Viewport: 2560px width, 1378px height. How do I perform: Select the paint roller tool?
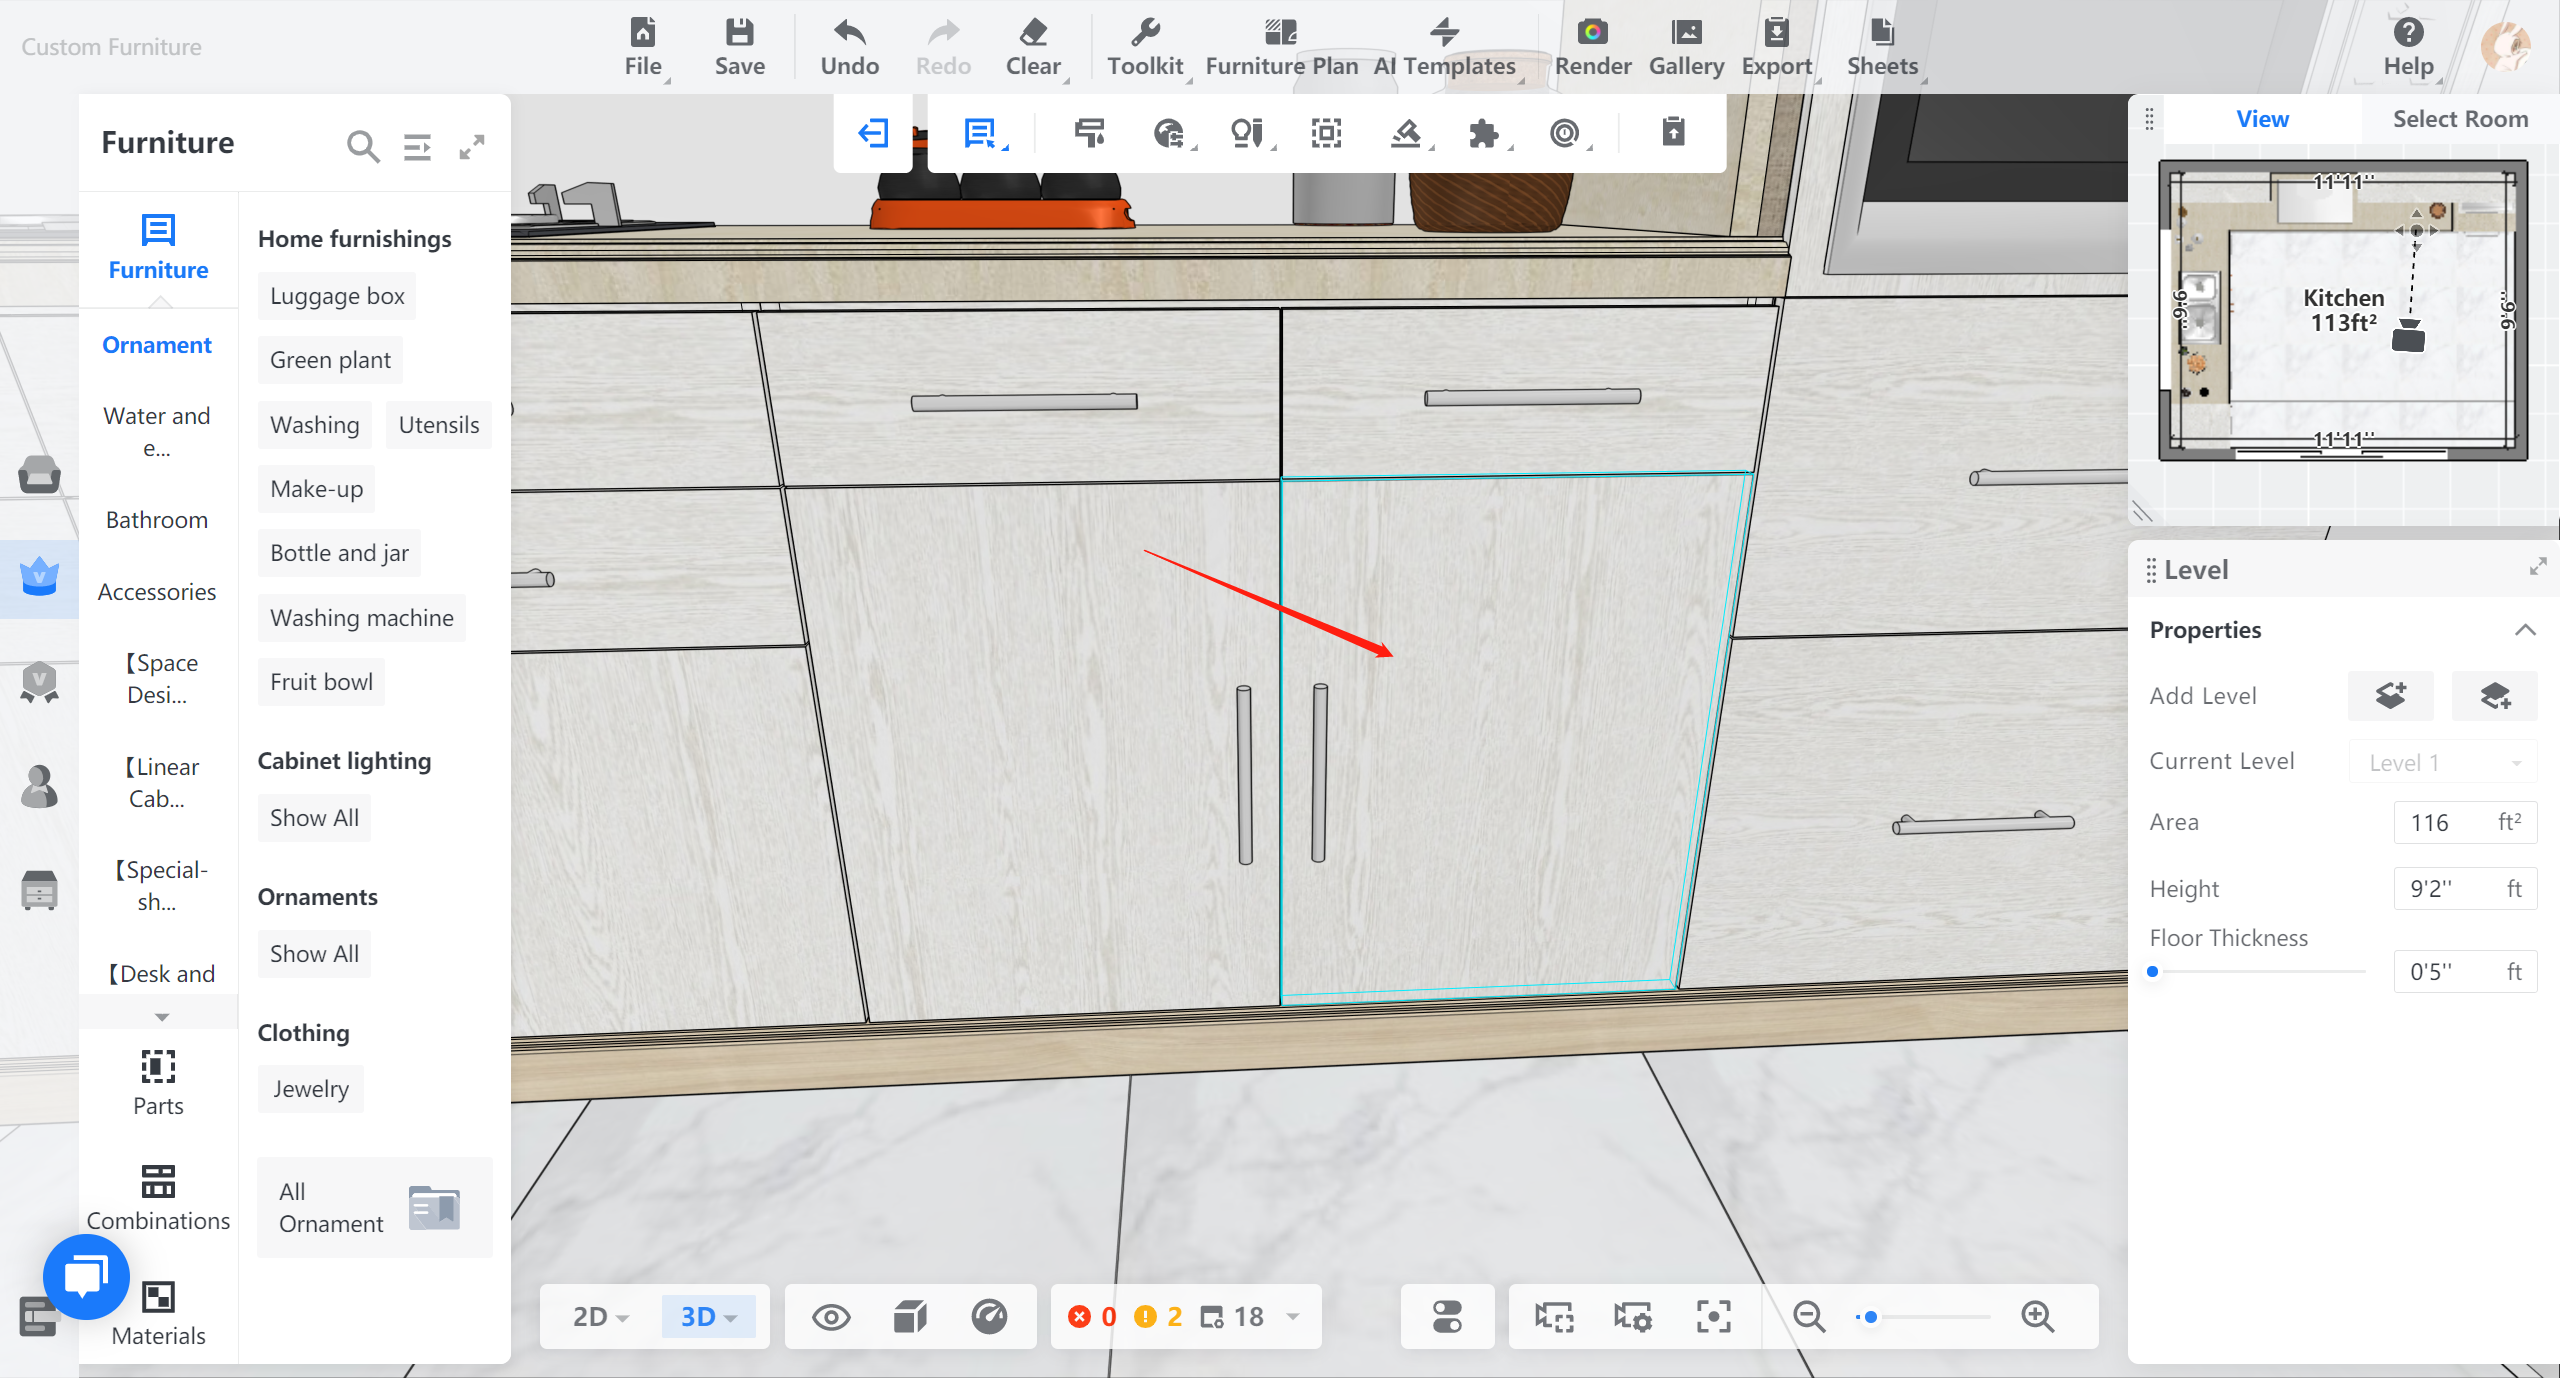point(1089,133)
